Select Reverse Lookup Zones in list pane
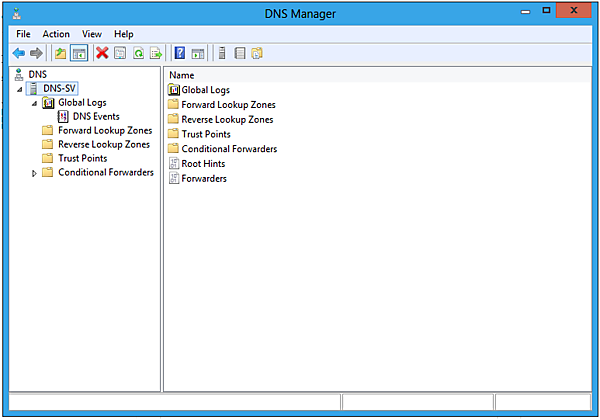 click(x=227, y=119)
